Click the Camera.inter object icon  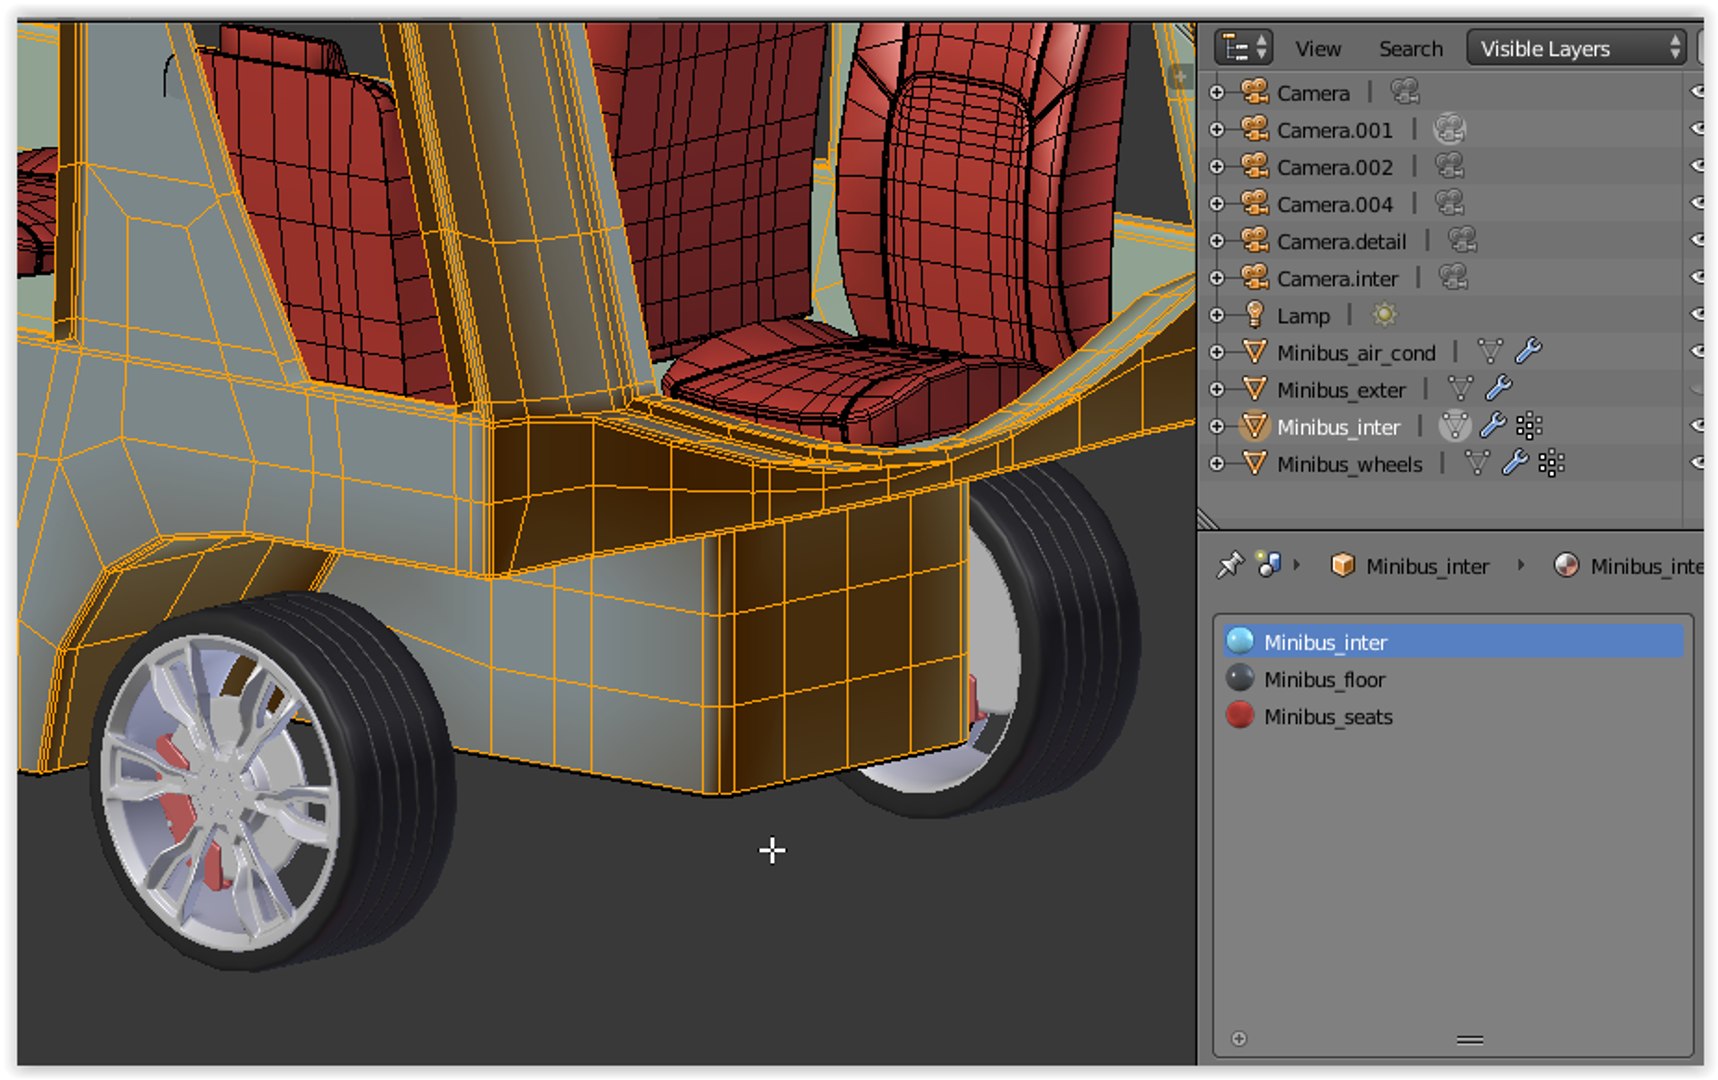pos(1254,277)
